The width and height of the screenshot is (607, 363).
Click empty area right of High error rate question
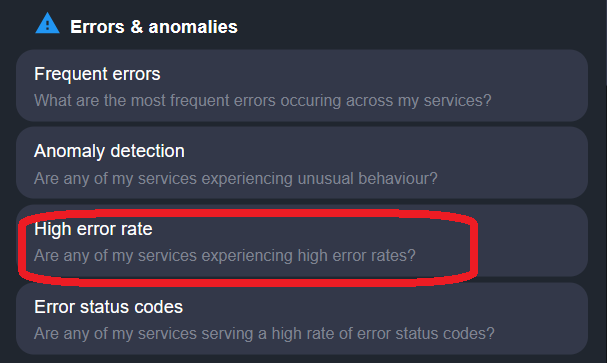pyautogui.click(x=530, y=256)
